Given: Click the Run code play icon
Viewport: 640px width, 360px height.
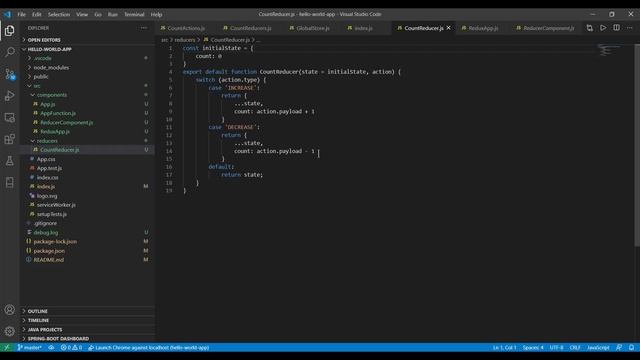Looking at the screenshot, I should (x=603, y=28).
